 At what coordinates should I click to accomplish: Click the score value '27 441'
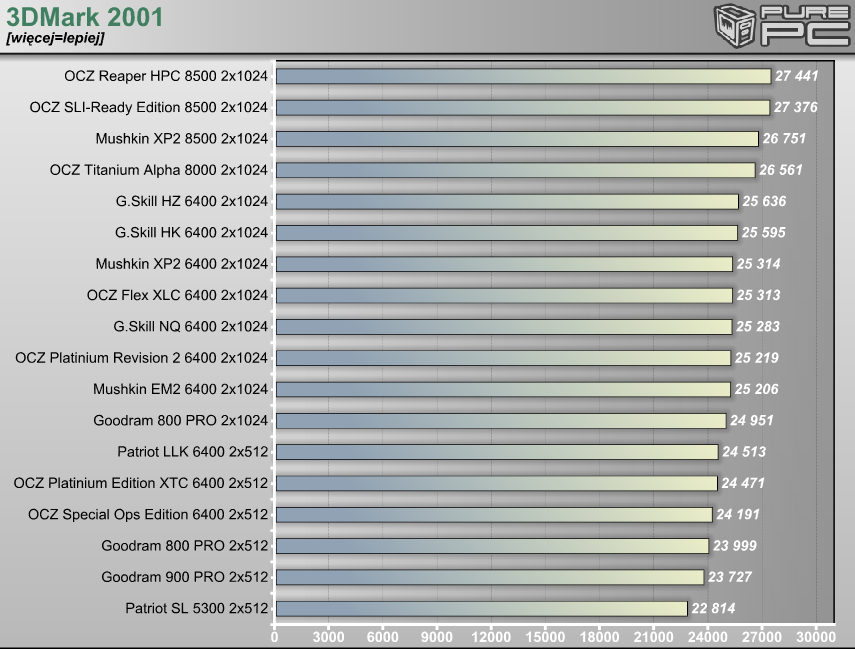tap(797, 76)
